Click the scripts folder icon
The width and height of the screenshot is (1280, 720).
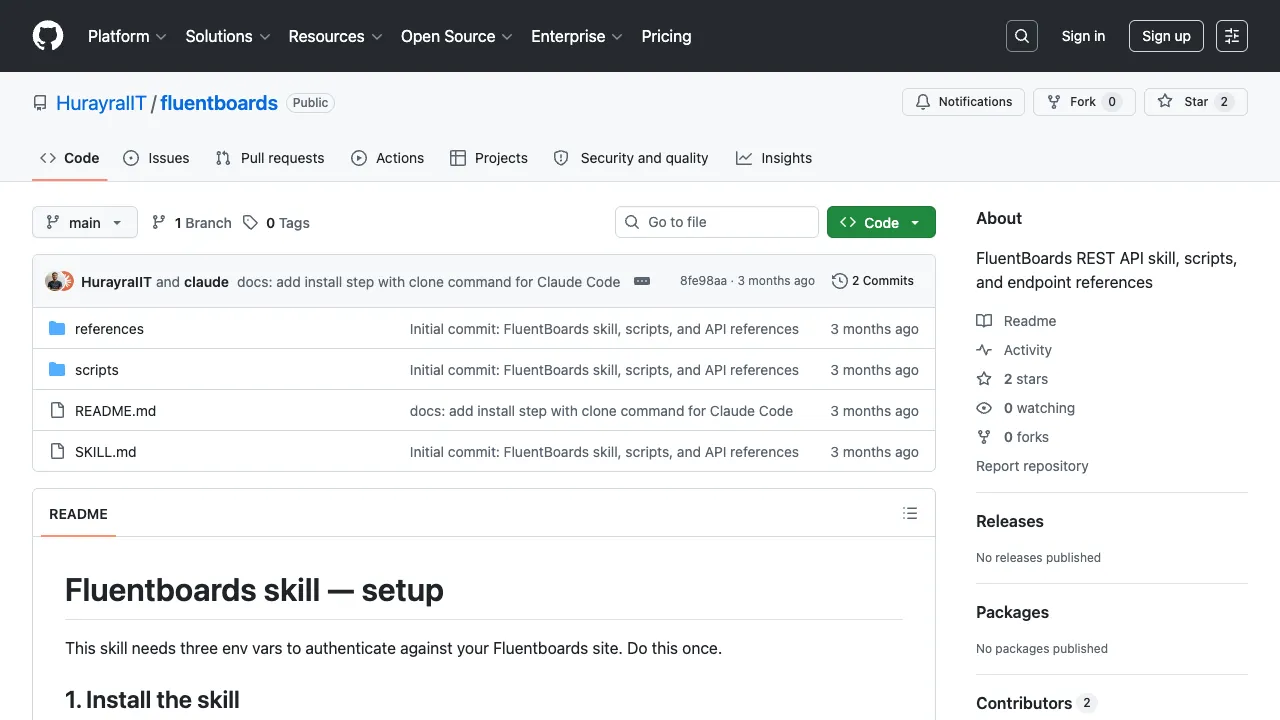tap(57, 370)
